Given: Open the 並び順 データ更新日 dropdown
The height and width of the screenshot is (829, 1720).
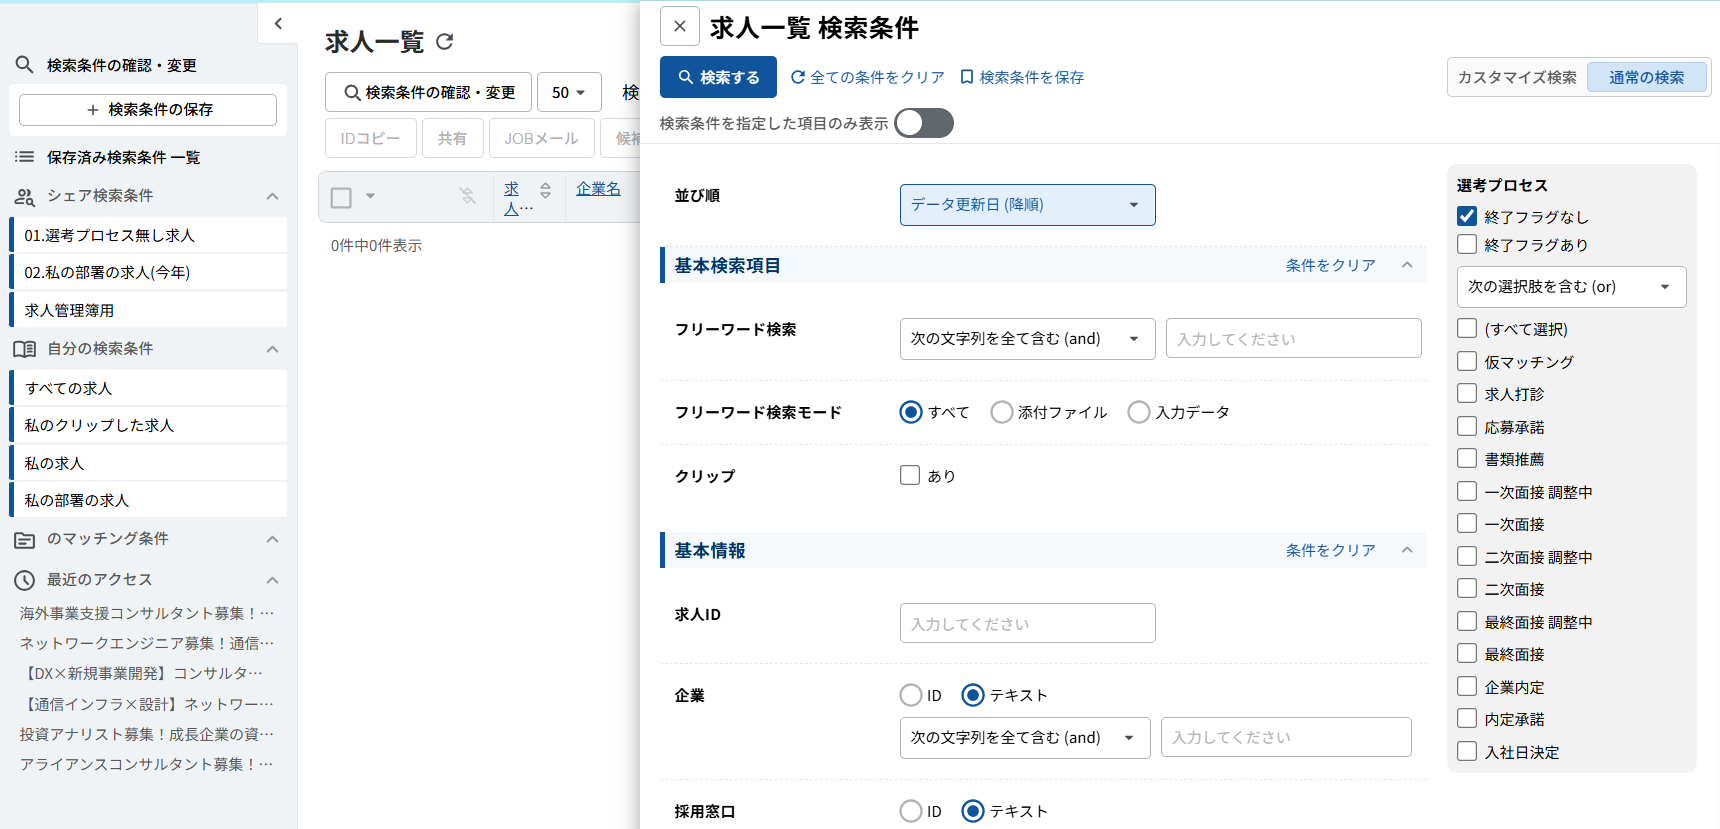Looking at the screenshot, I should (1027, 205).
